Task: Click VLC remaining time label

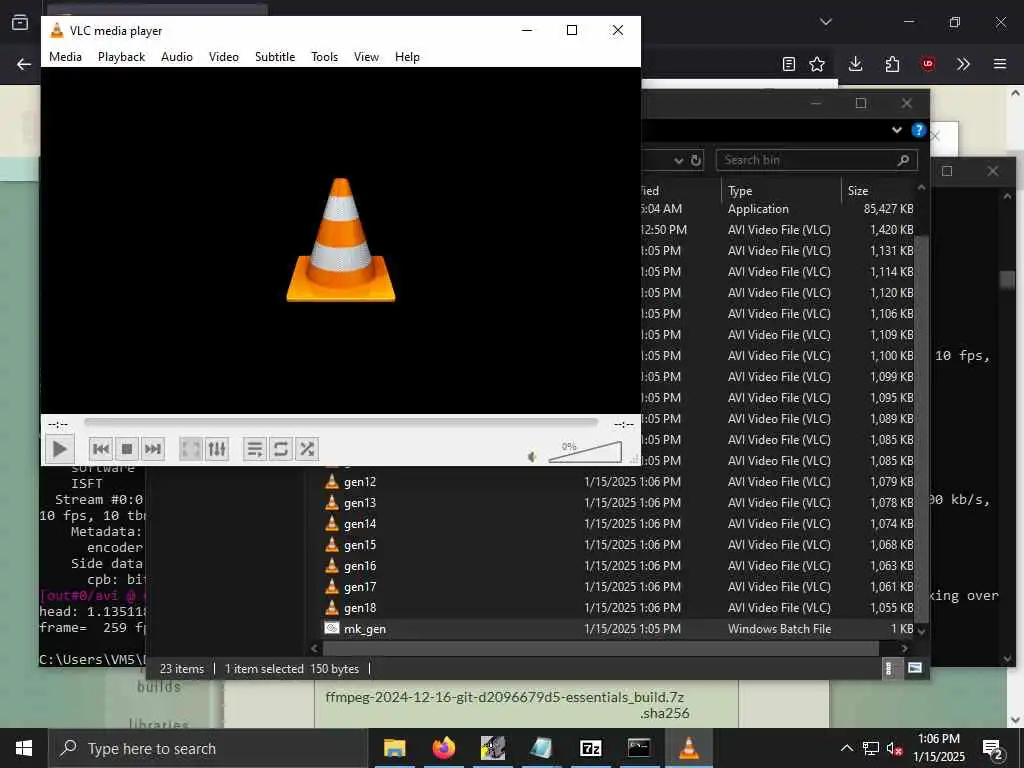Action: (624, 424)
